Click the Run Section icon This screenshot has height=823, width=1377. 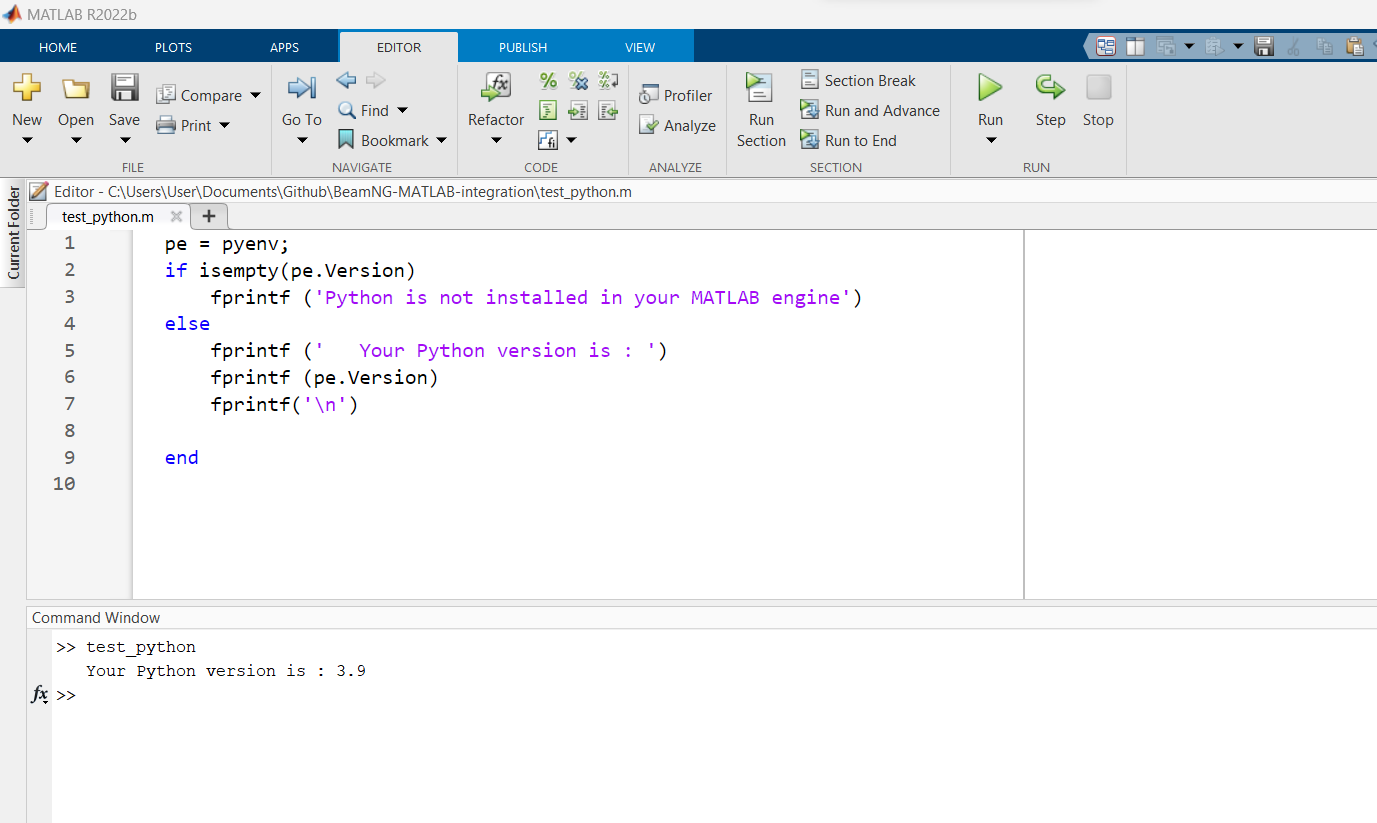pos(760,88)
